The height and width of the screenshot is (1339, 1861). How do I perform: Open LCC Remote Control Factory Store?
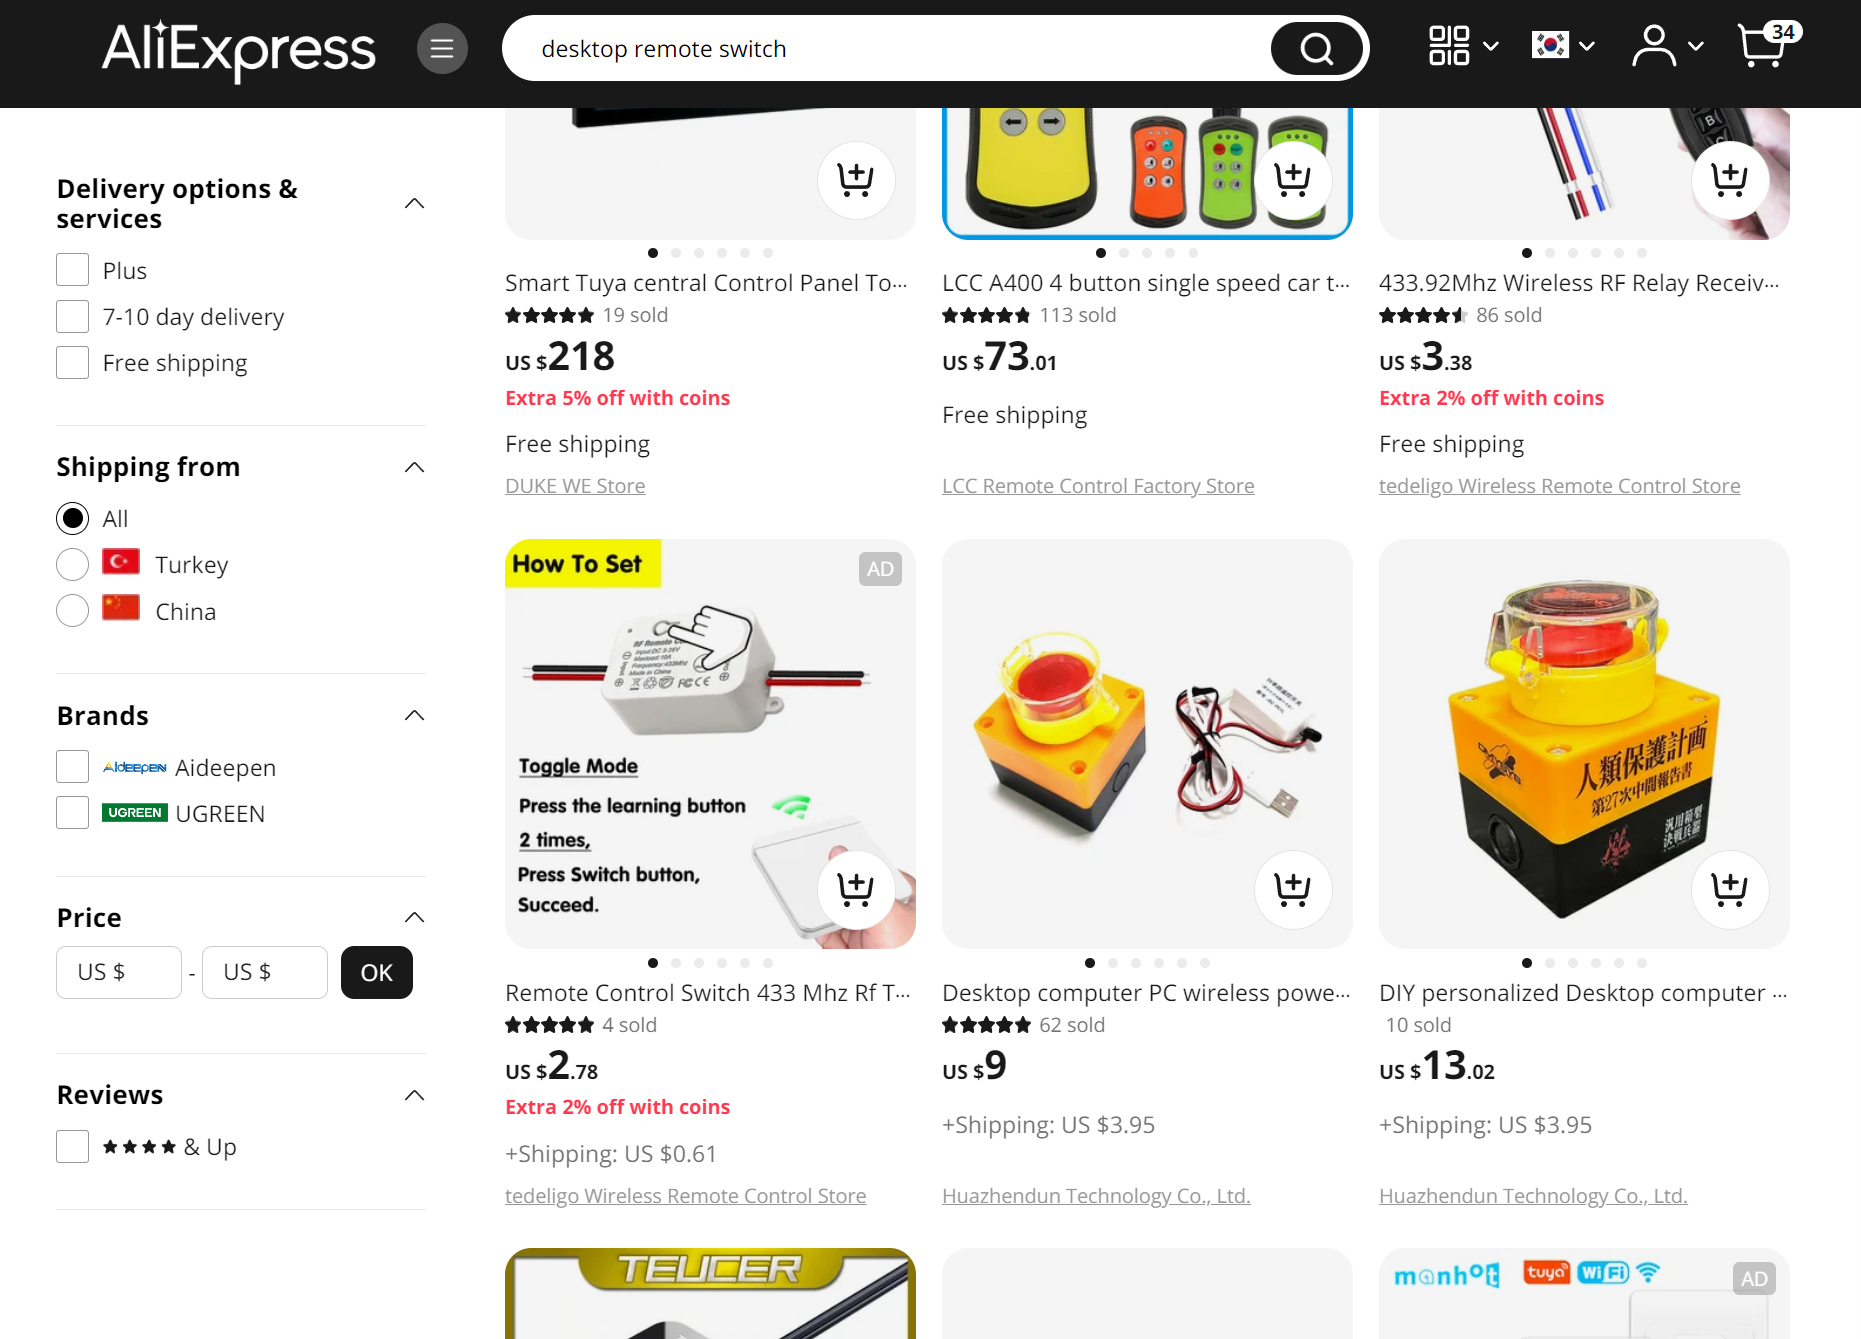tap(1098, 486)
